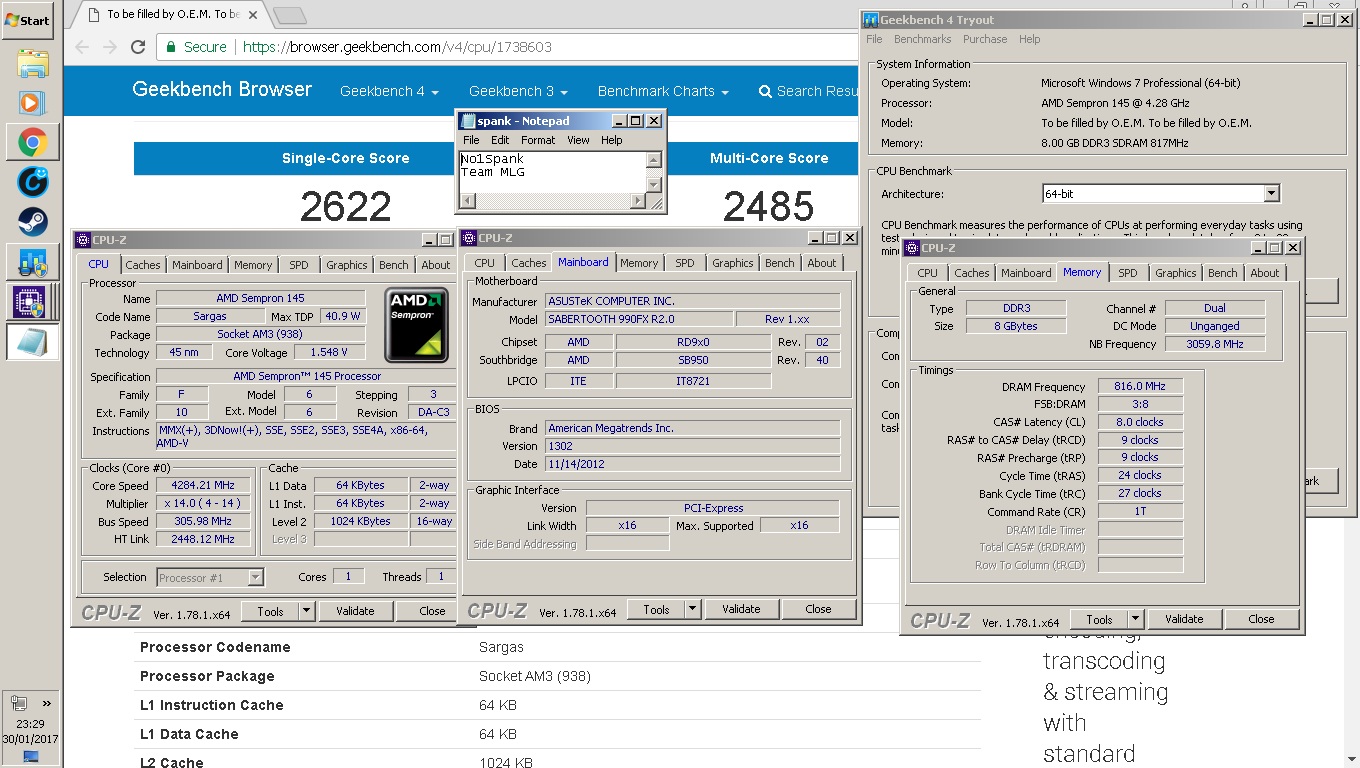Activate Notepad taskbar icon
This screenshot has height=768, width=1360.
pos(32,341)
